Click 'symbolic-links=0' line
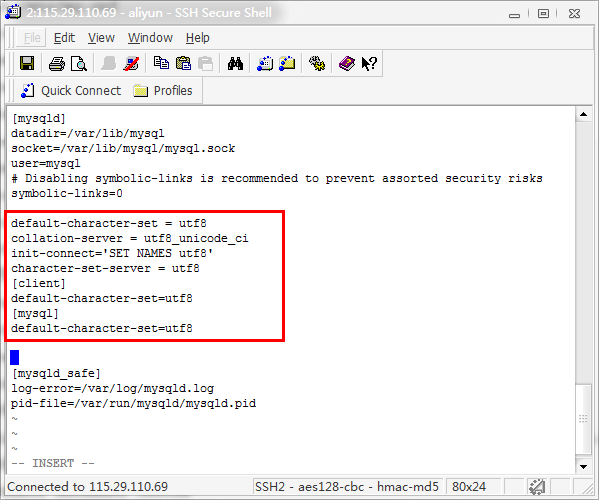 [x=67, y=193]
